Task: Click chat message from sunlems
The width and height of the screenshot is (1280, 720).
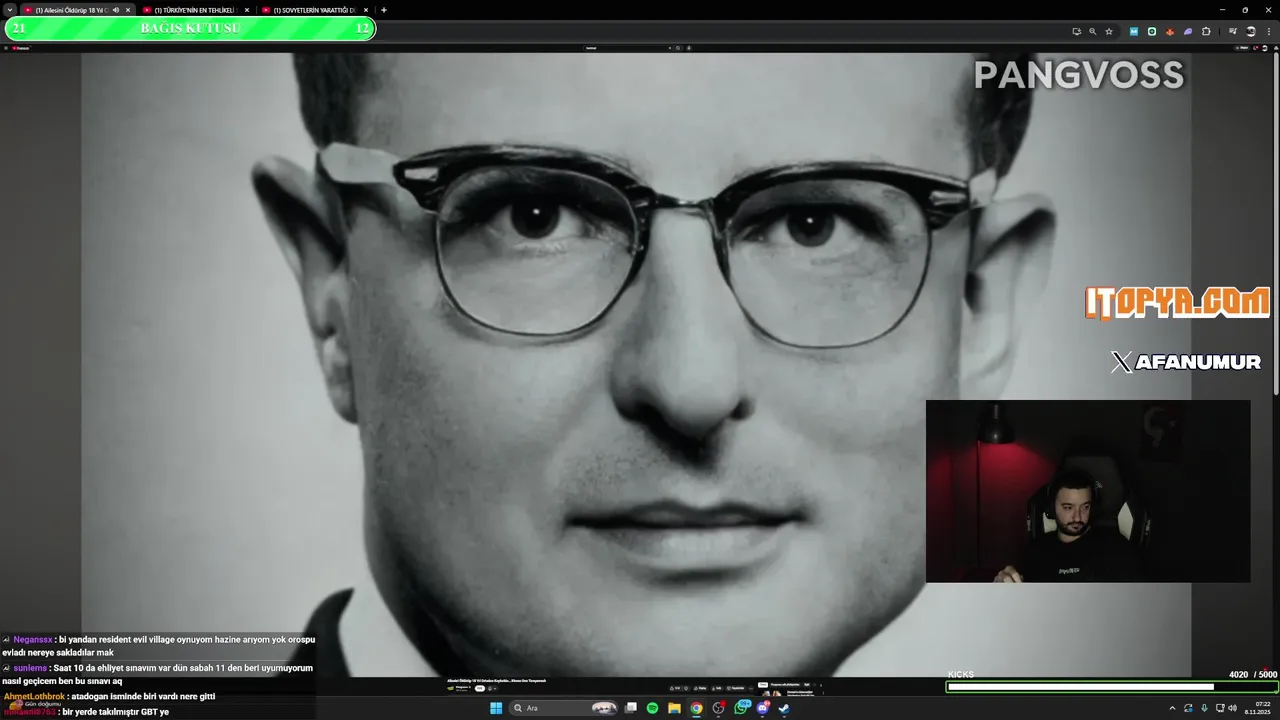Action: pyautogui.click(x=158, y=674)
